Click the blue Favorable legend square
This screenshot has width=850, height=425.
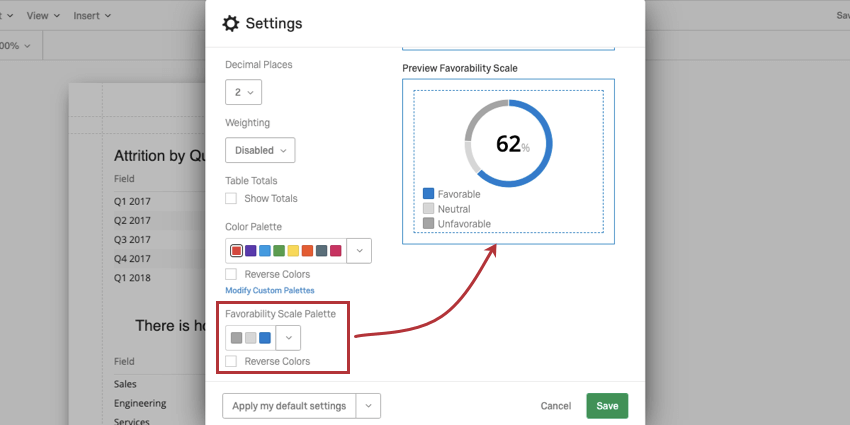point(428,194)
